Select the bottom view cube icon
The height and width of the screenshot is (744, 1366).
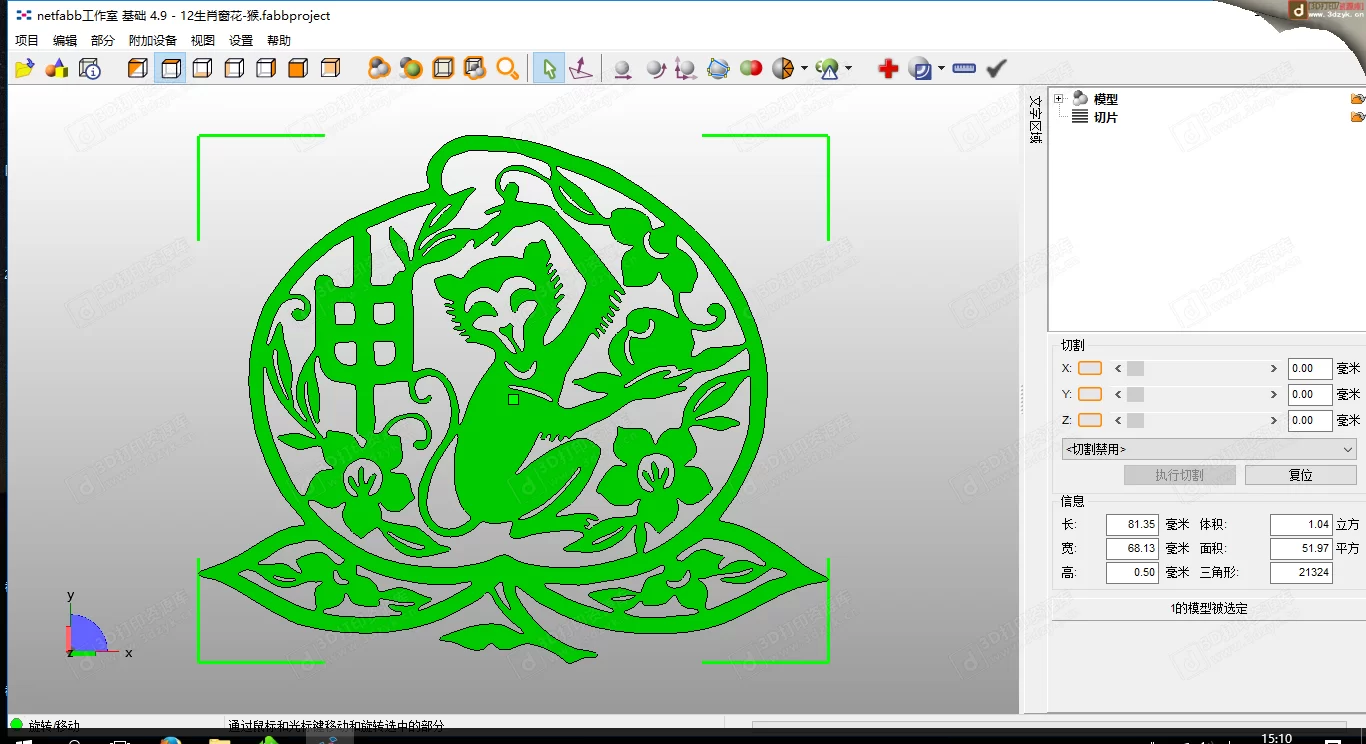pos(202,68)
